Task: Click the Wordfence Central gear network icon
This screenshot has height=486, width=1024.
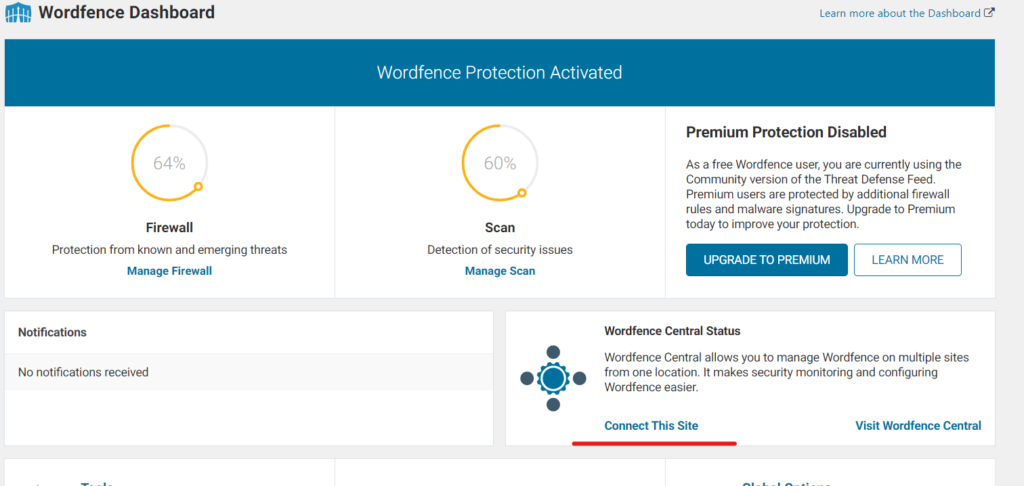Action: click(x=553, y=378)
